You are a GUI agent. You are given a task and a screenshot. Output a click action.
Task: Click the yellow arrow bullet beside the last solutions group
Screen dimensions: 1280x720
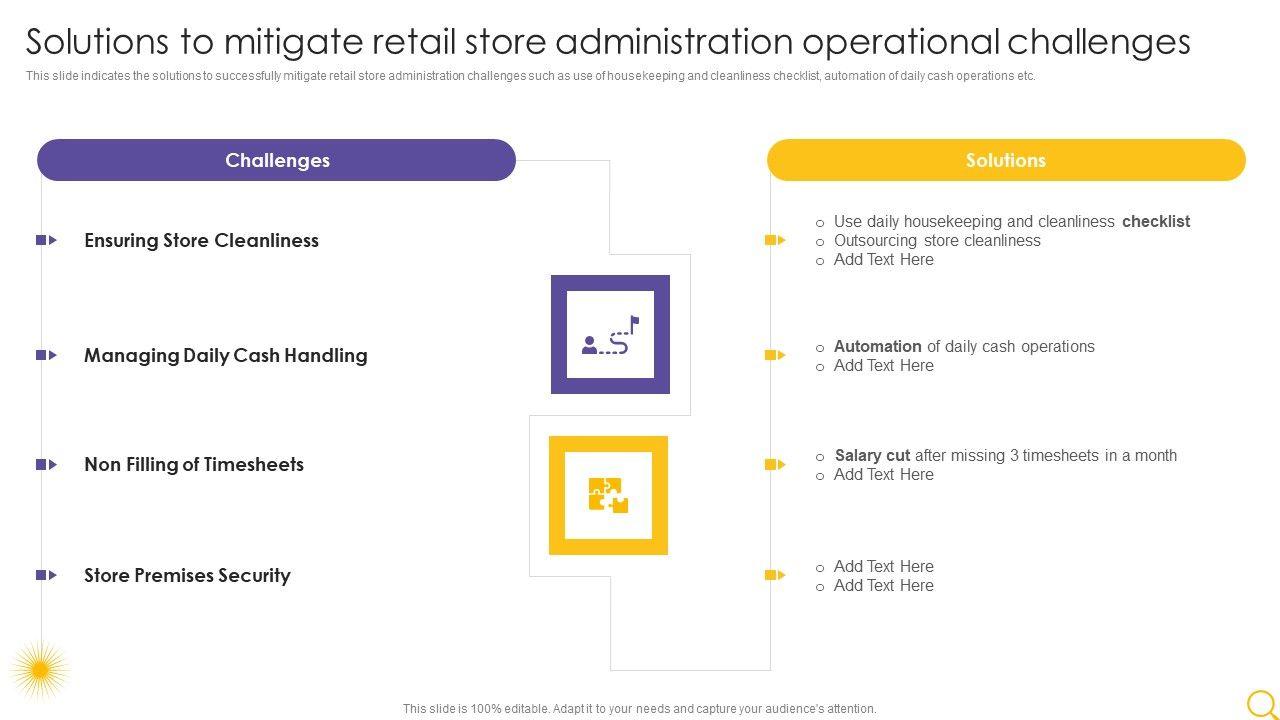click(775, 575)
